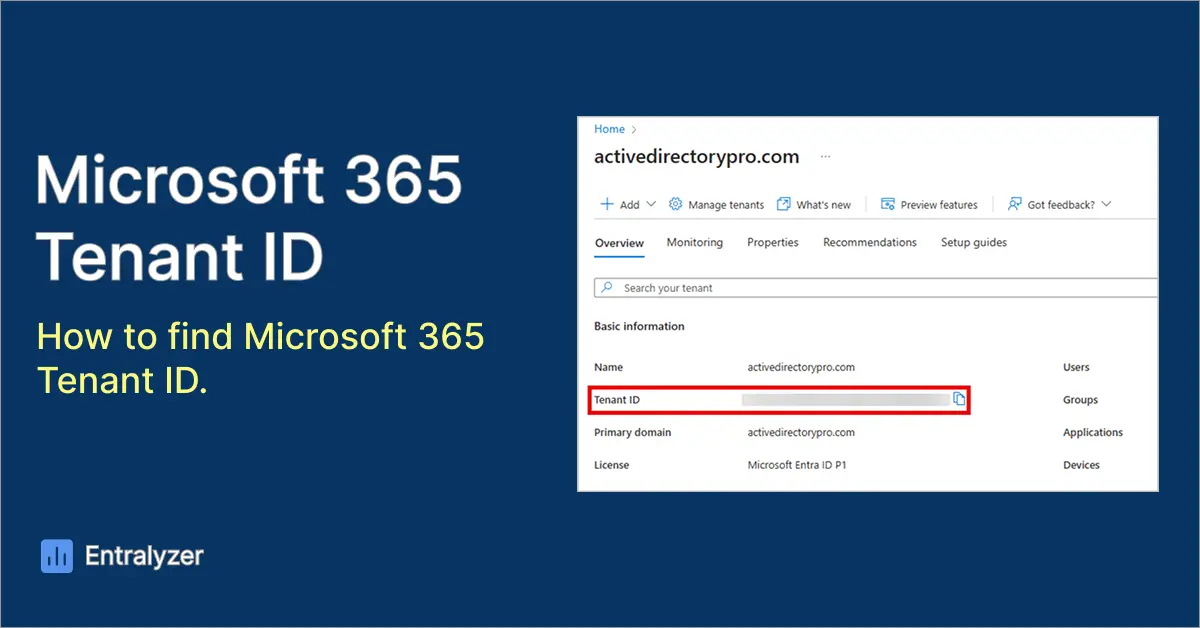
Task: Click the Name value activedirectorypro.com
Action: pyautogui.click(x=801, y=367)
